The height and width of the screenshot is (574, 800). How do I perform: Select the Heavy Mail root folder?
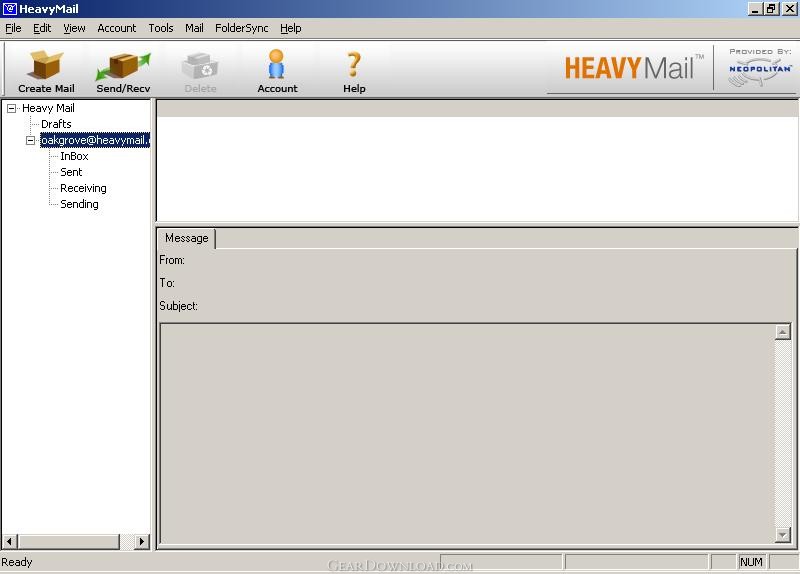48,108
